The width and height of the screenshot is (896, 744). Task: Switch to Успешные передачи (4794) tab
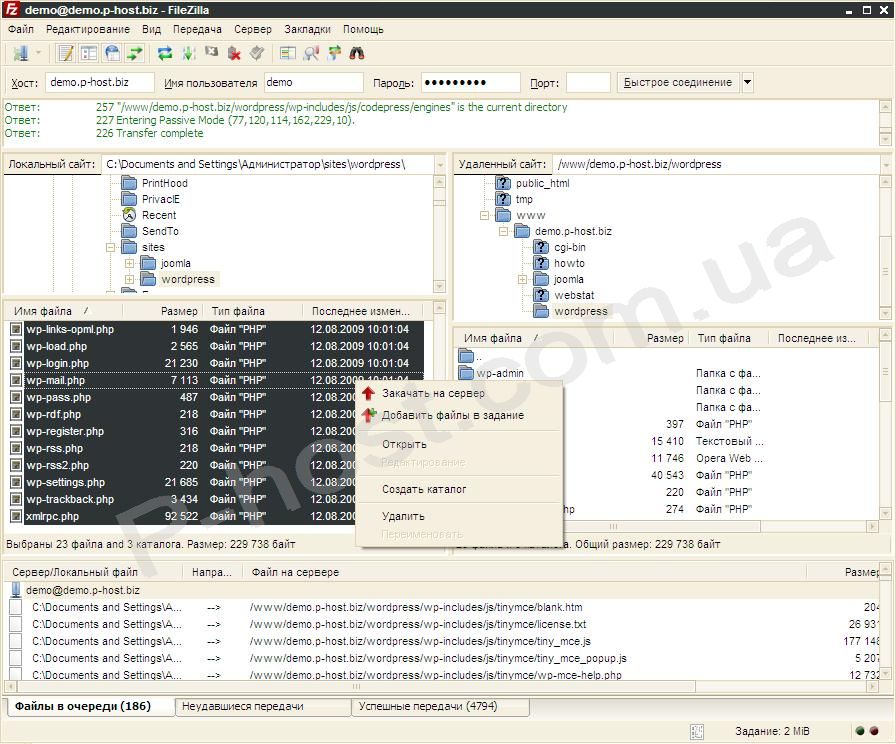point(441,706)
